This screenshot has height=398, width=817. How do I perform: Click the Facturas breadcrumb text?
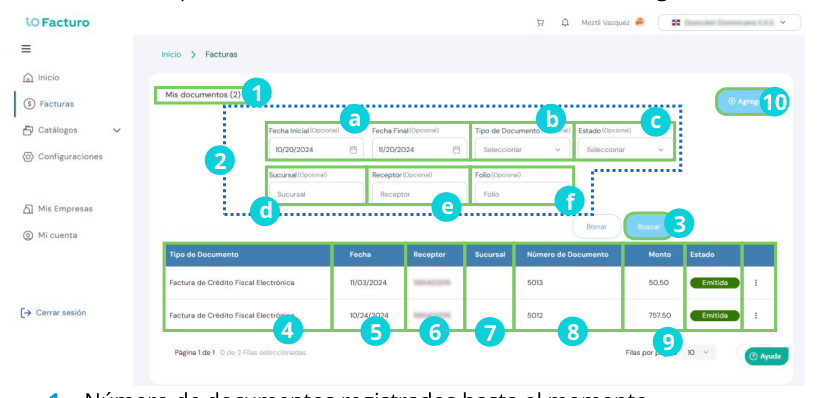221,54
